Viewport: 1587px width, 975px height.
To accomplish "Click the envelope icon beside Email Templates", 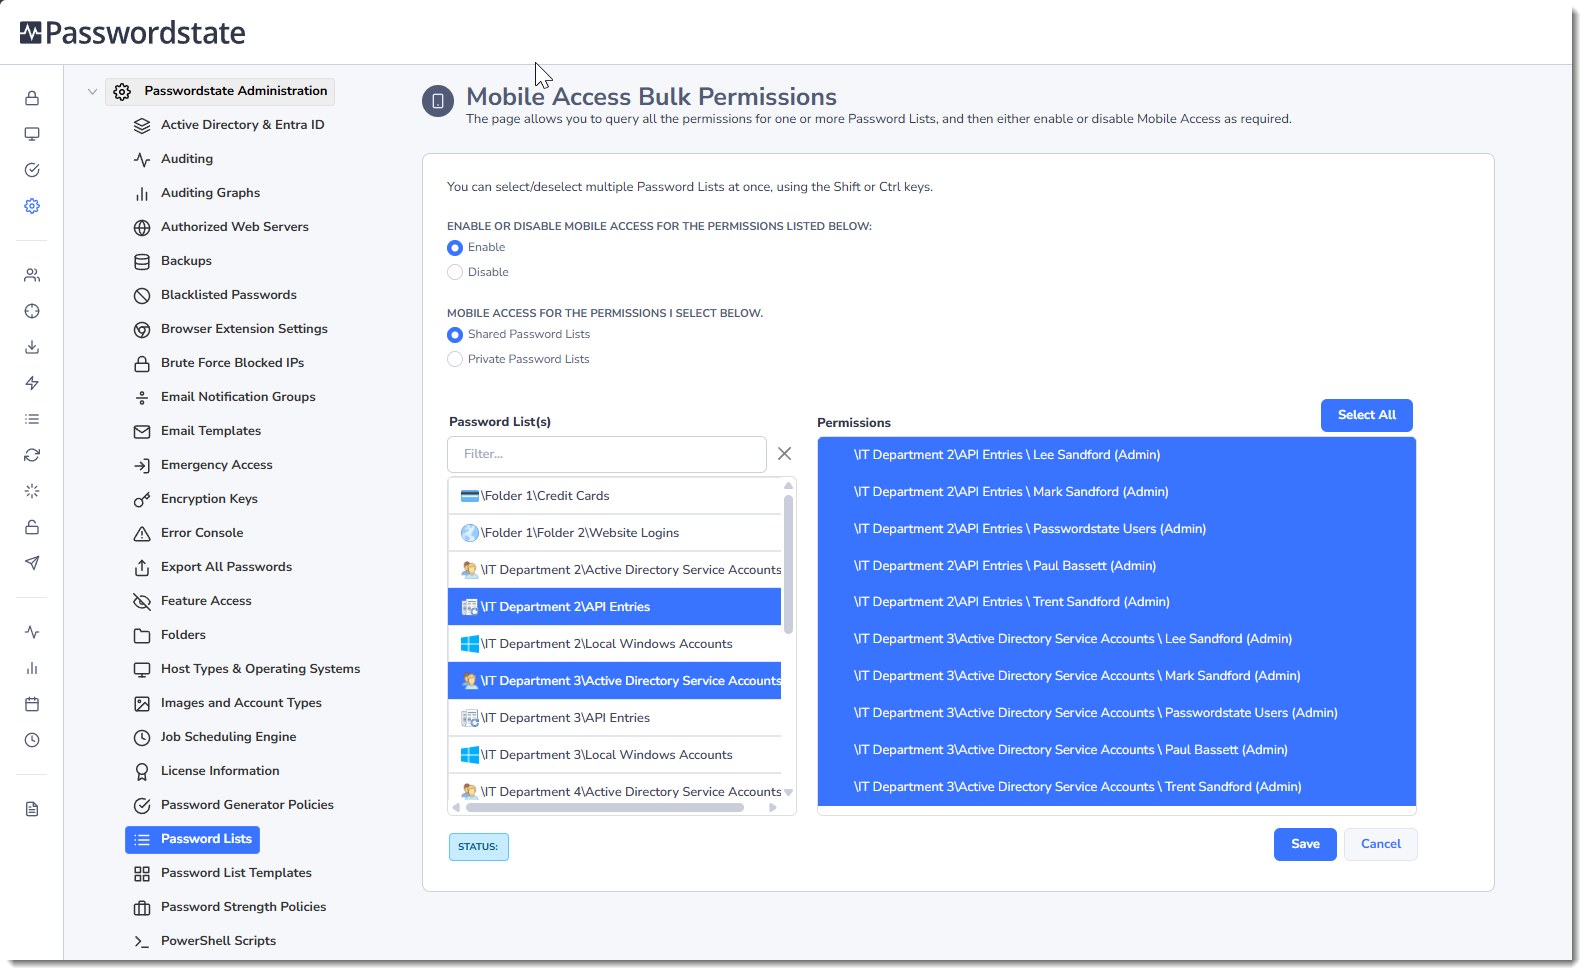I will 142,432.
